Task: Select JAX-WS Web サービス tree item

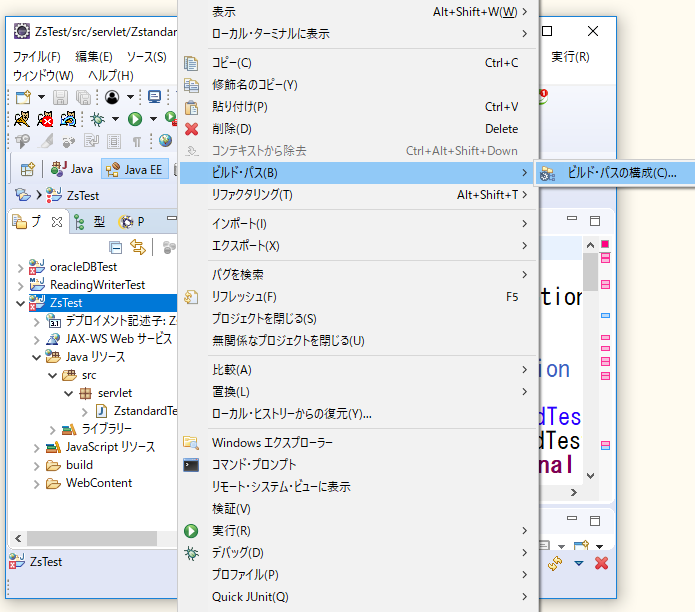Action: tap(119, 339)
